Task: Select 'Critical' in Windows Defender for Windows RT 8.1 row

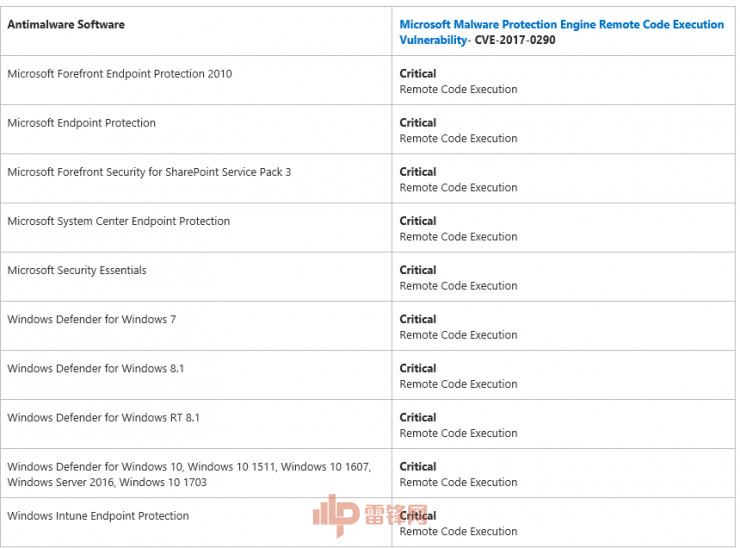Action: click(x=418, y=417)
